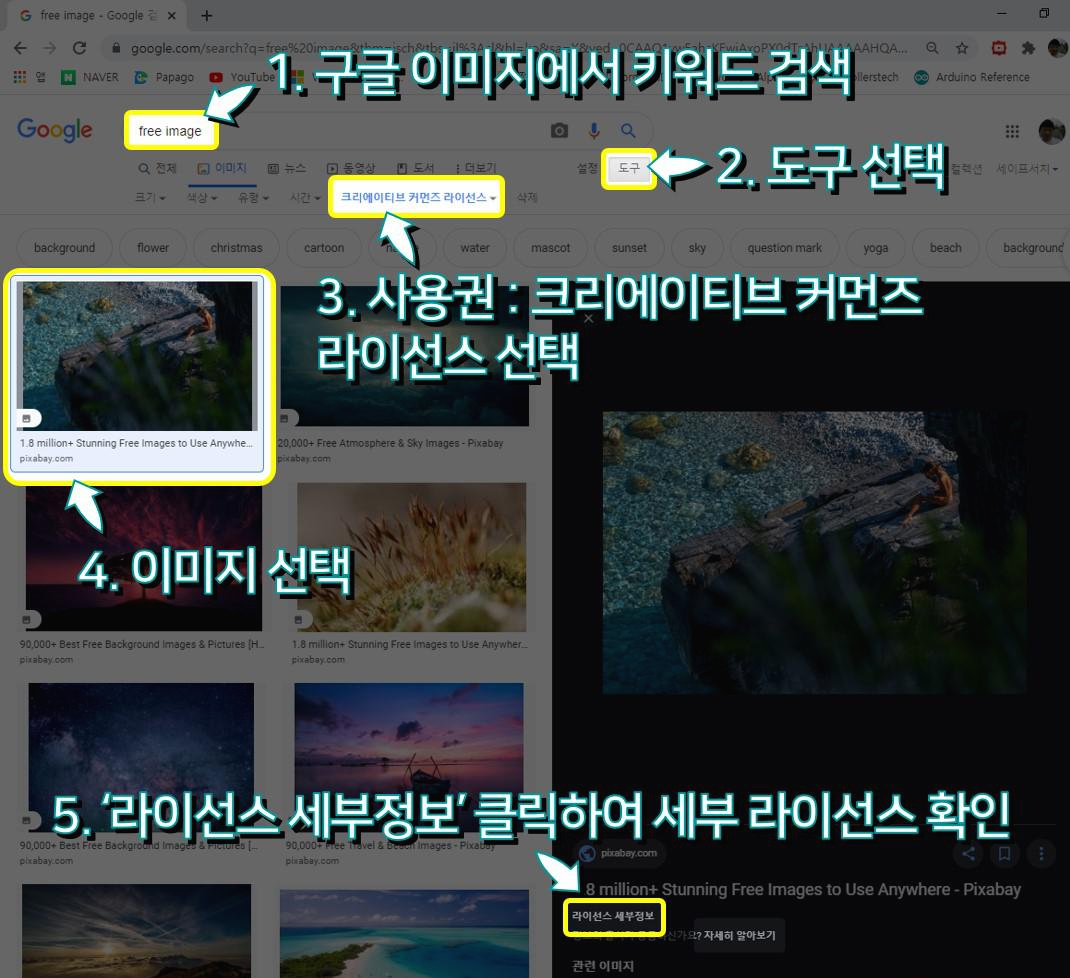Viewport: 1070px width, 978px height.
Task: Select the 'cartoon' suggestion chip
Action: (x=324, y=248)
